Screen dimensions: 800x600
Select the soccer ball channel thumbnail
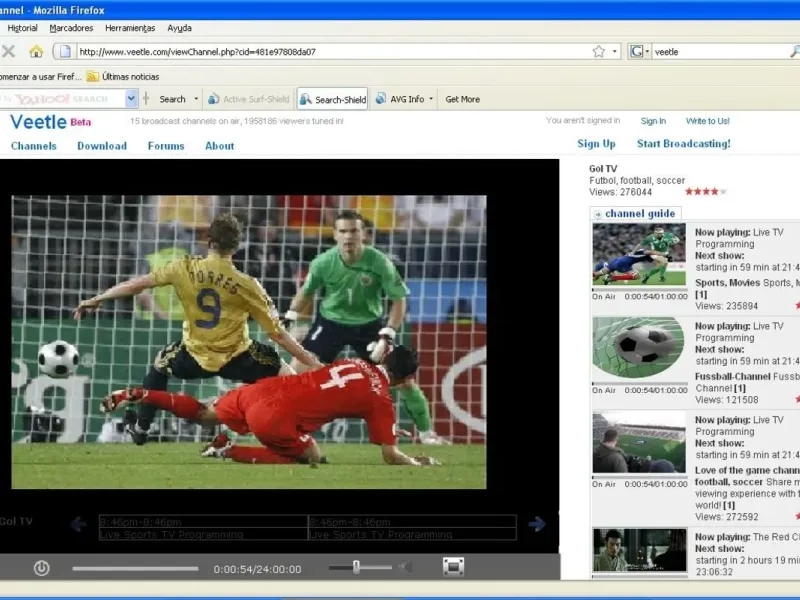click(x=638, y=346)
